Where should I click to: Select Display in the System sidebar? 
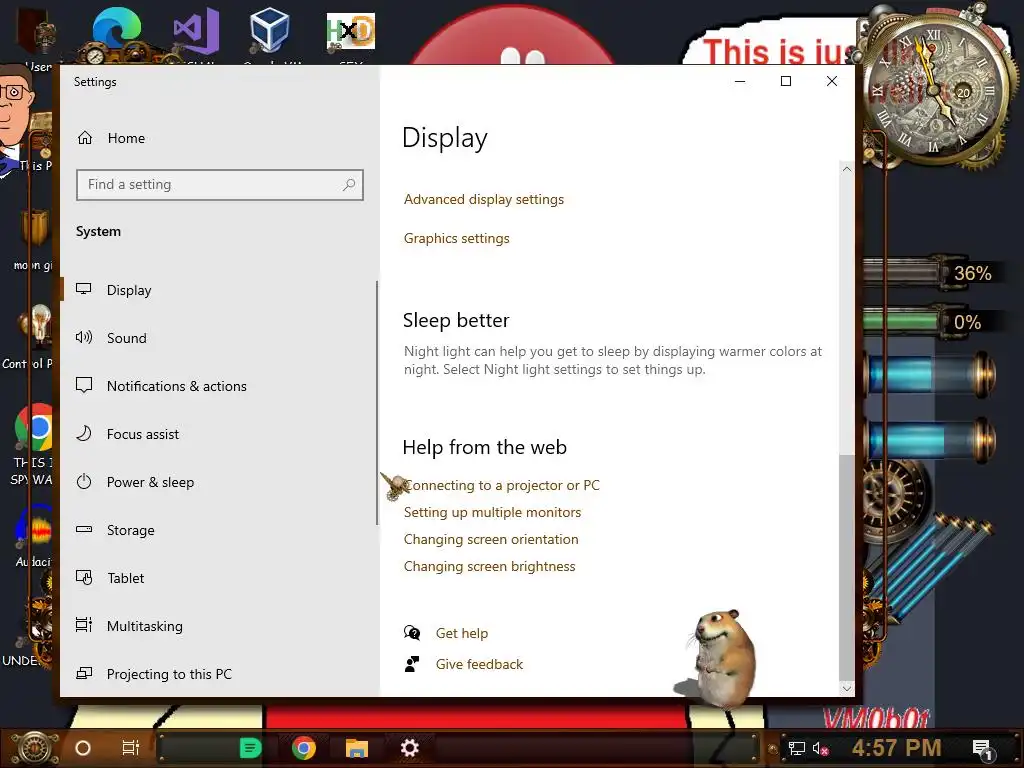tap(219, 290)
